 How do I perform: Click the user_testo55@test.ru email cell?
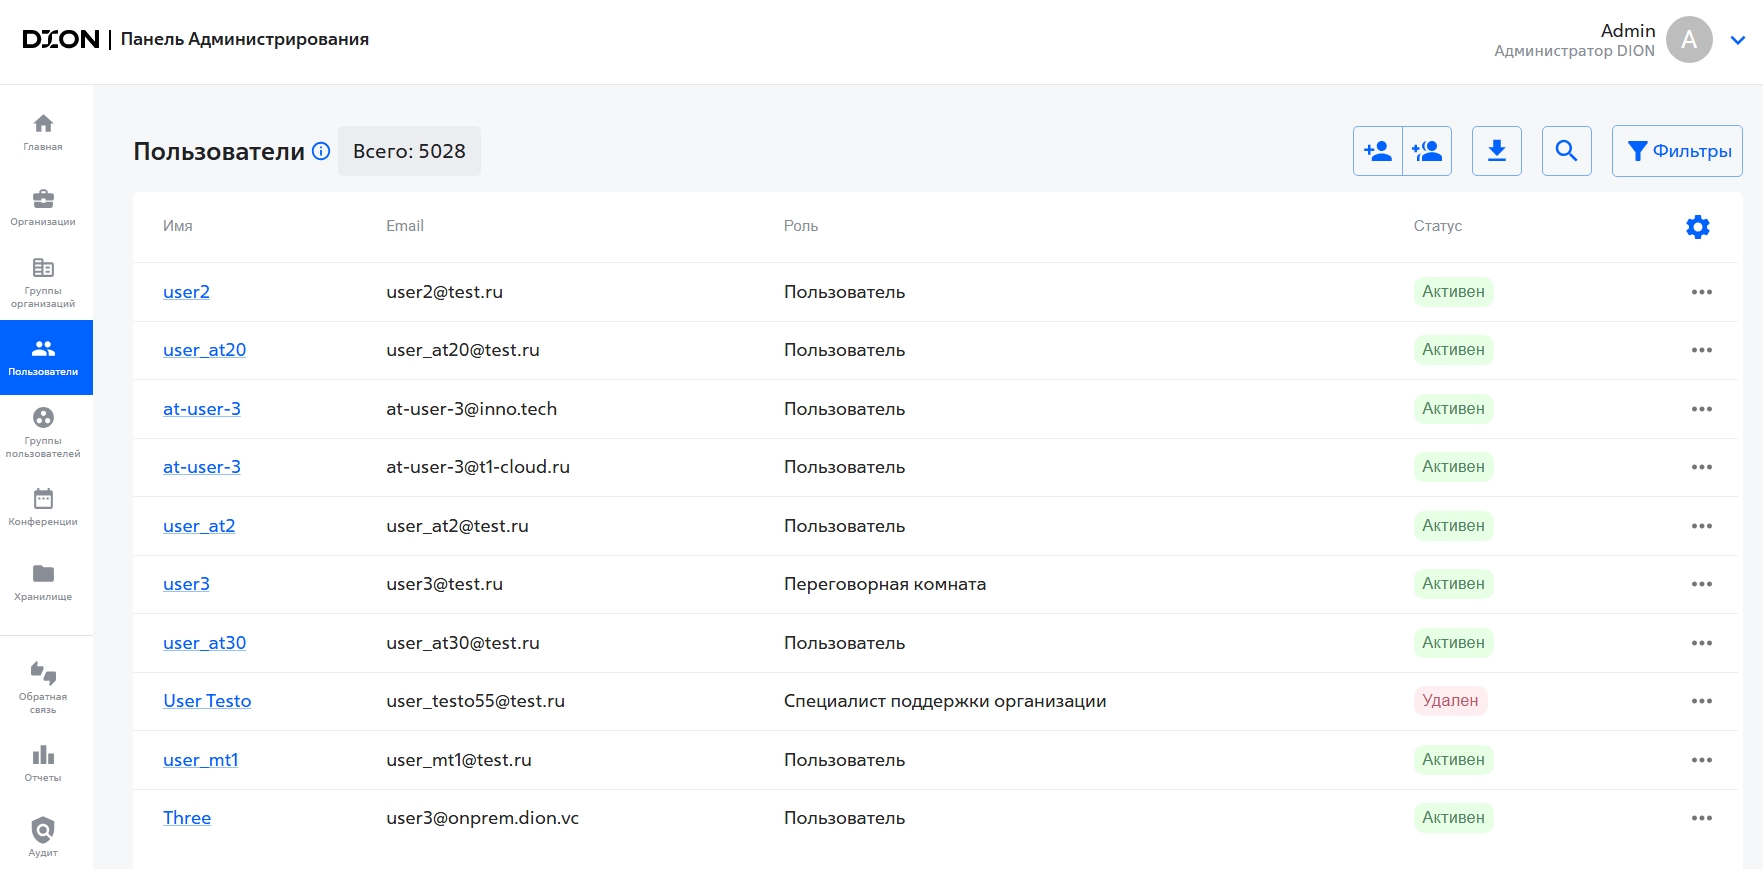(x=476, y=701)
